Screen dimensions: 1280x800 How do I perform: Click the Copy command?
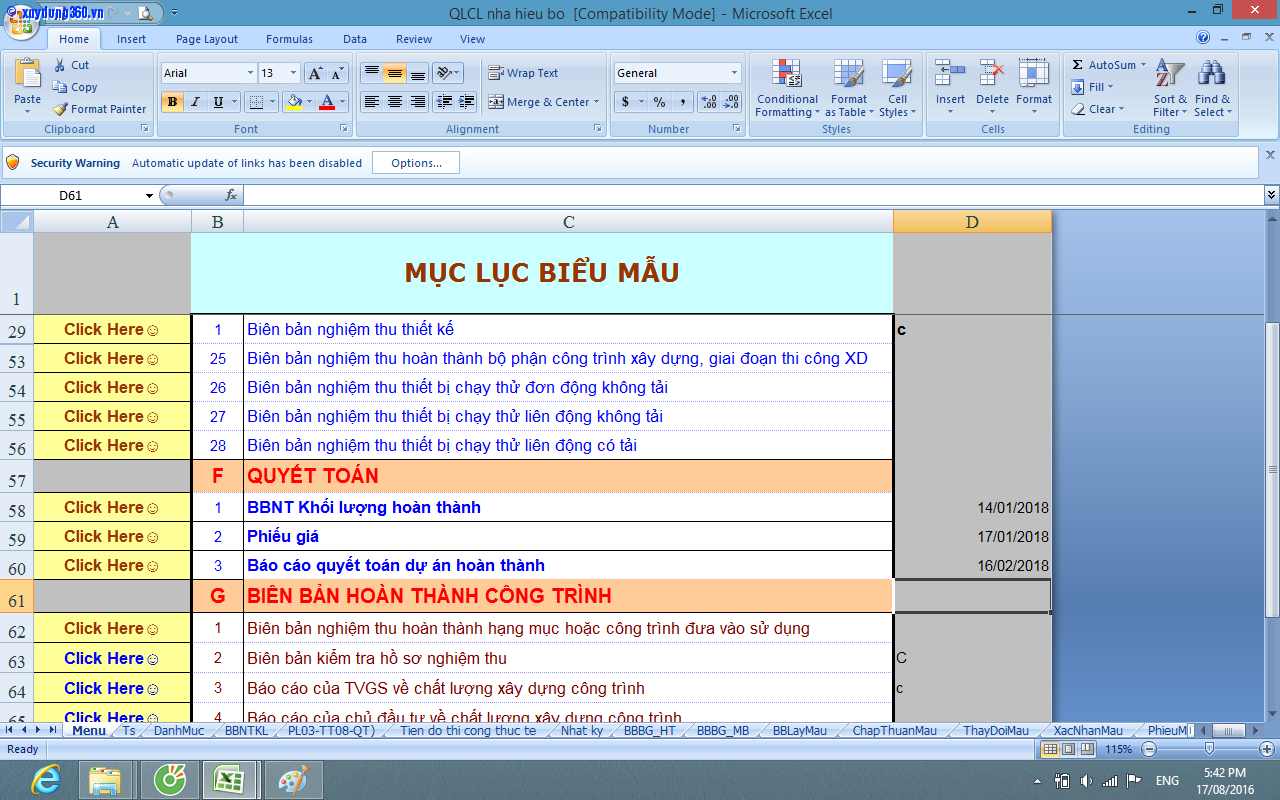pos(76,87)
